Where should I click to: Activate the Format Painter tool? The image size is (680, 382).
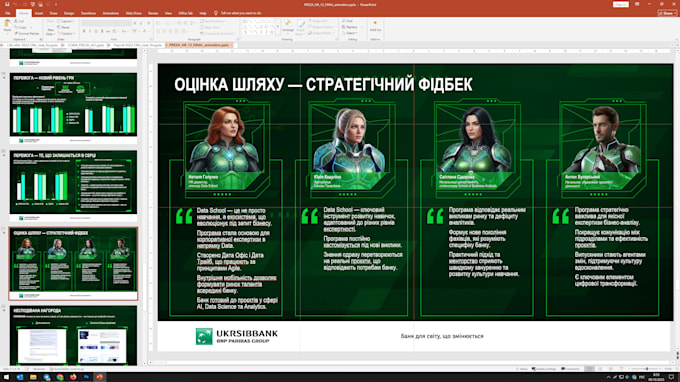(26, 33)
